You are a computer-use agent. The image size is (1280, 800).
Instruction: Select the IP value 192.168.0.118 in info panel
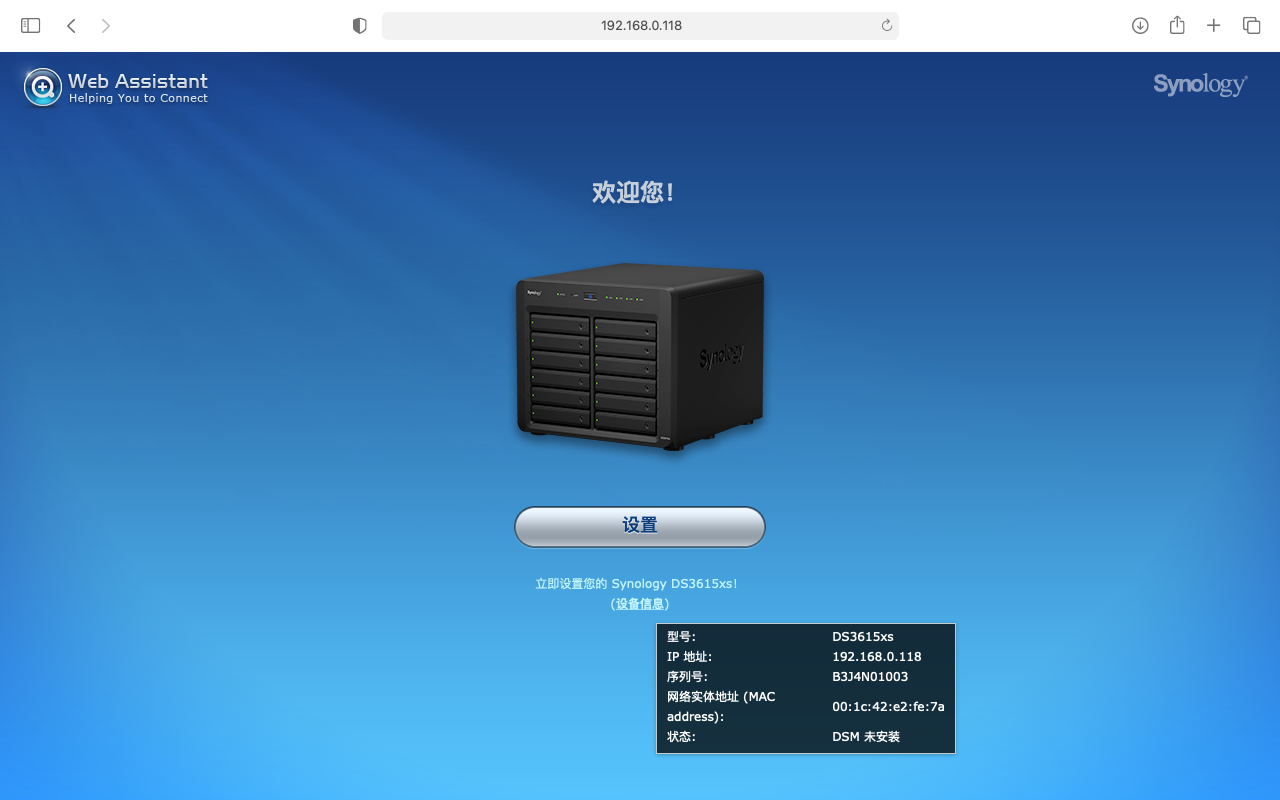tap(877, 657)
